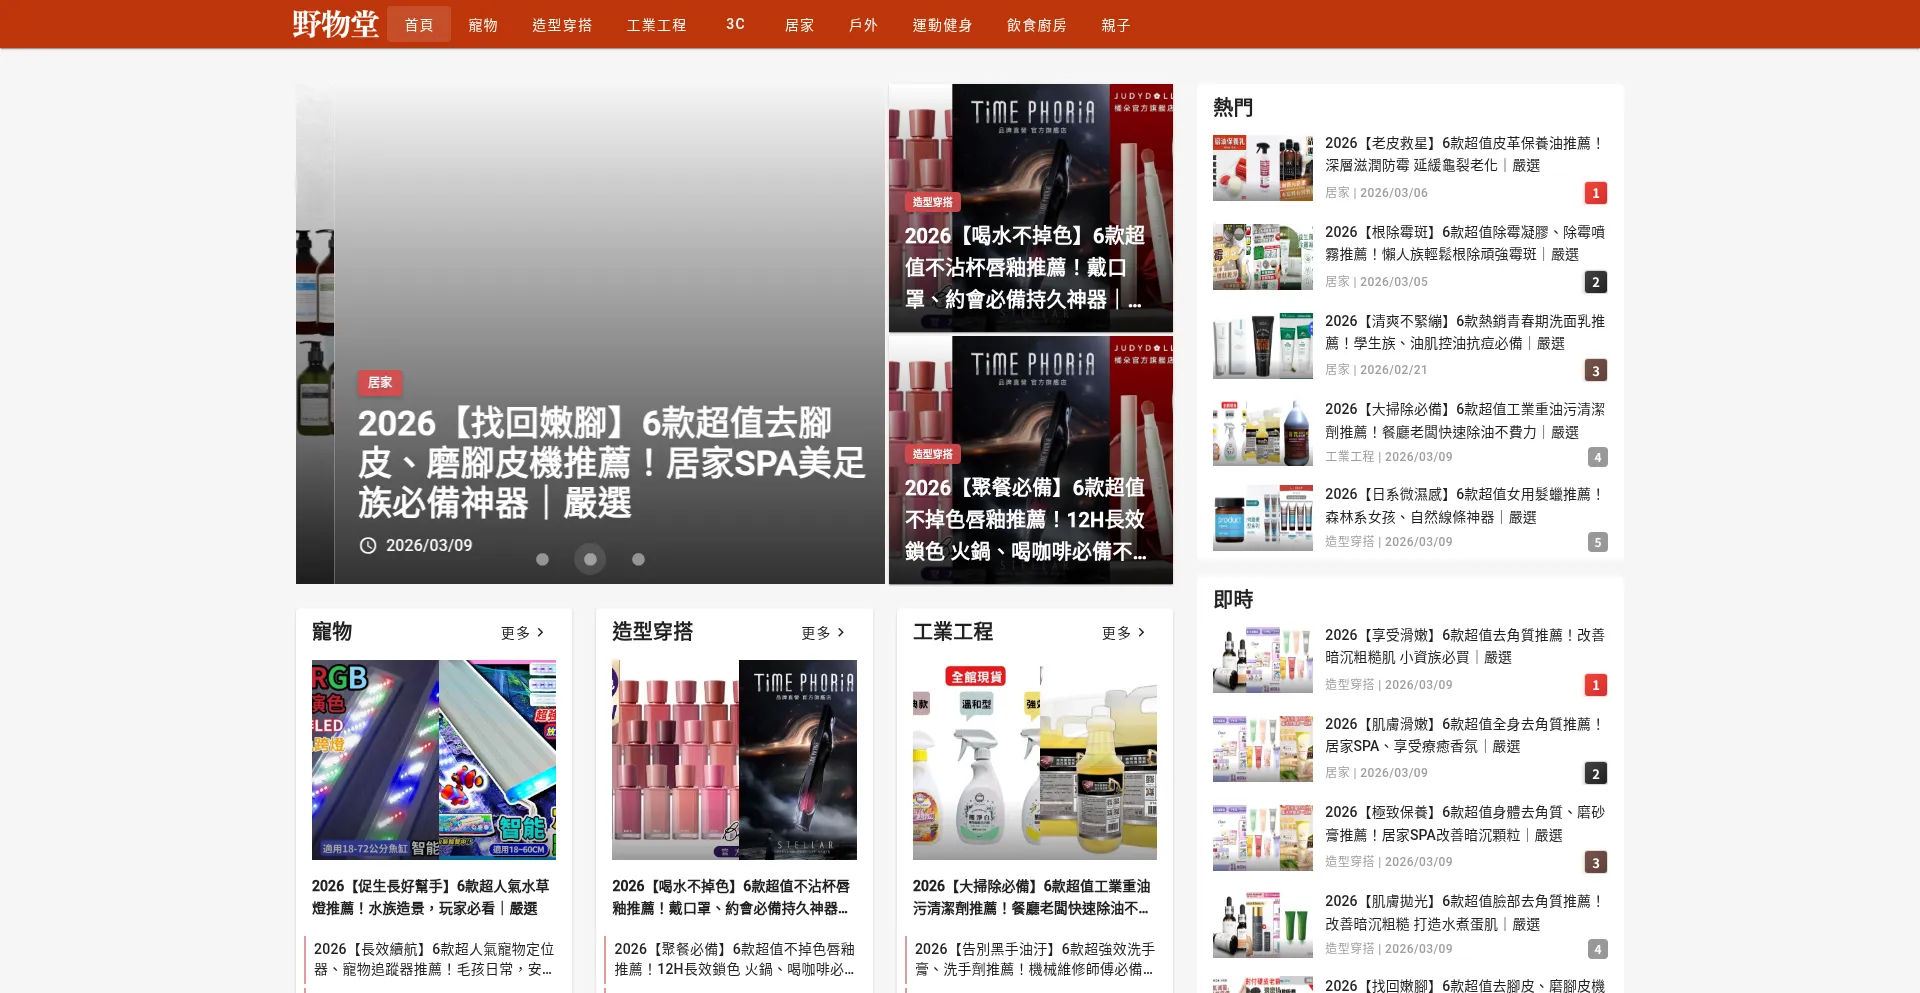This screenshot has height=993, width=1920.
Task: Click 造型穿搭 | 2026/03/09 under 日系微濕感 article
Action: [x=1389, y=542]
